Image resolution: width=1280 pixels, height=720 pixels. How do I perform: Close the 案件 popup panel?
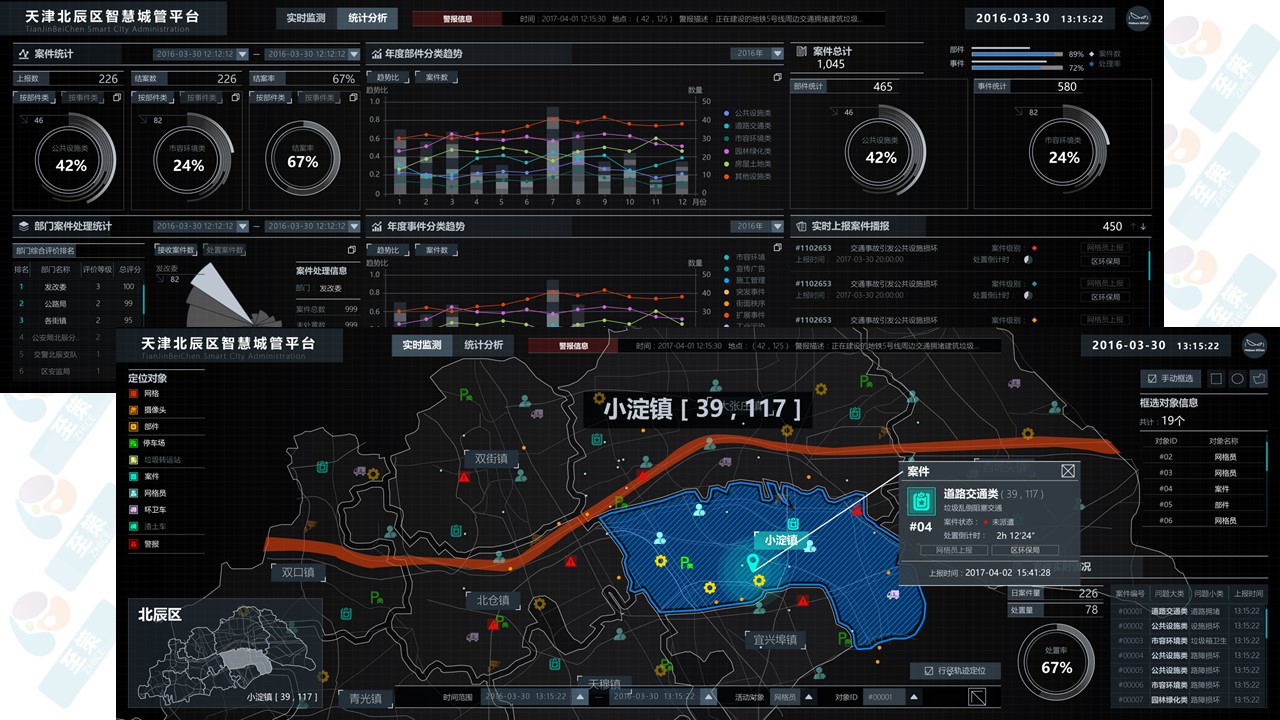[x=1068, y=471]
